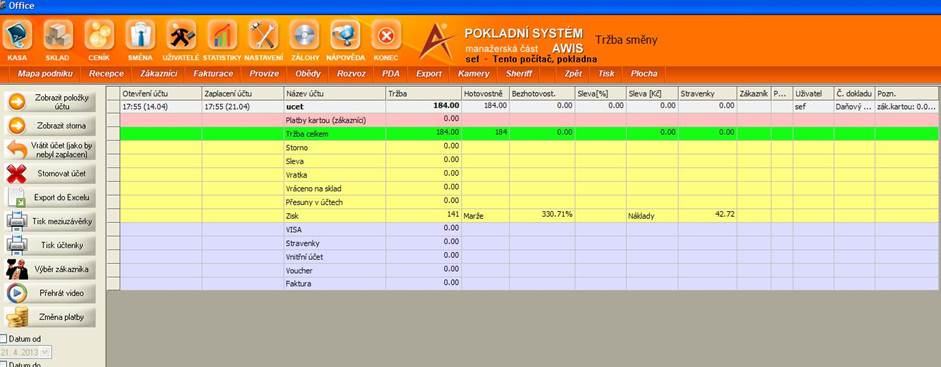Sort by the Tržba column header
This screenshot has height=367, width=941.
click(424, 94)
